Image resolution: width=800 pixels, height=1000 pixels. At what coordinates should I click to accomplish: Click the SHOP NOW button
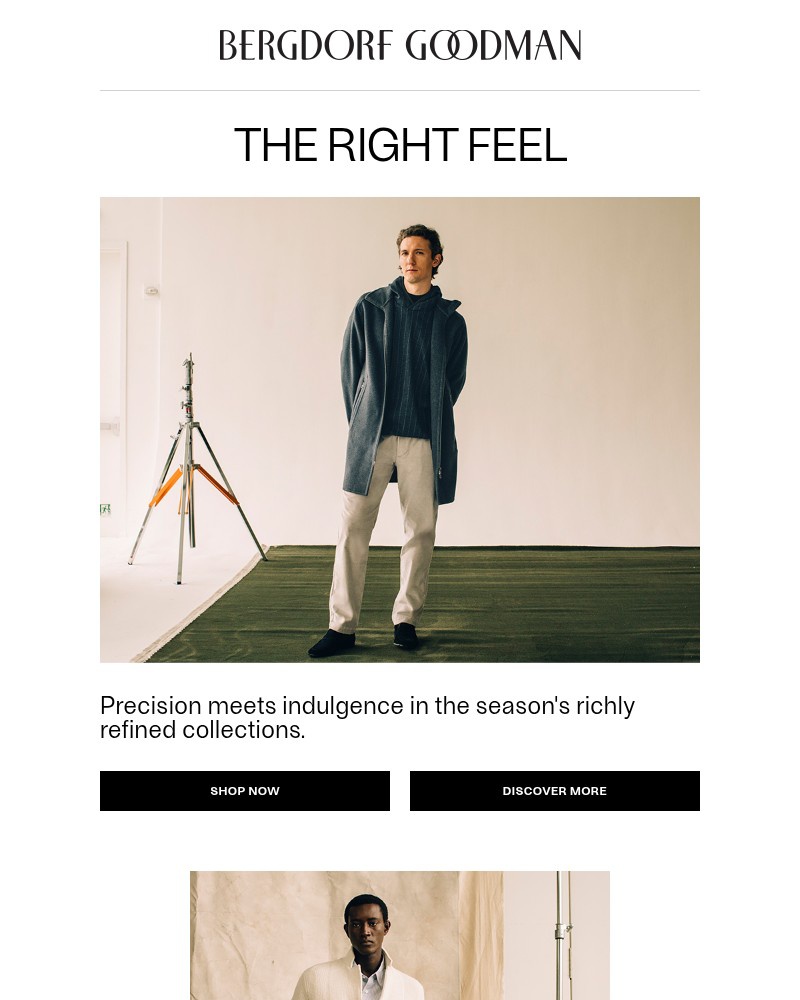pyautogui.click(x=245, y=791)
